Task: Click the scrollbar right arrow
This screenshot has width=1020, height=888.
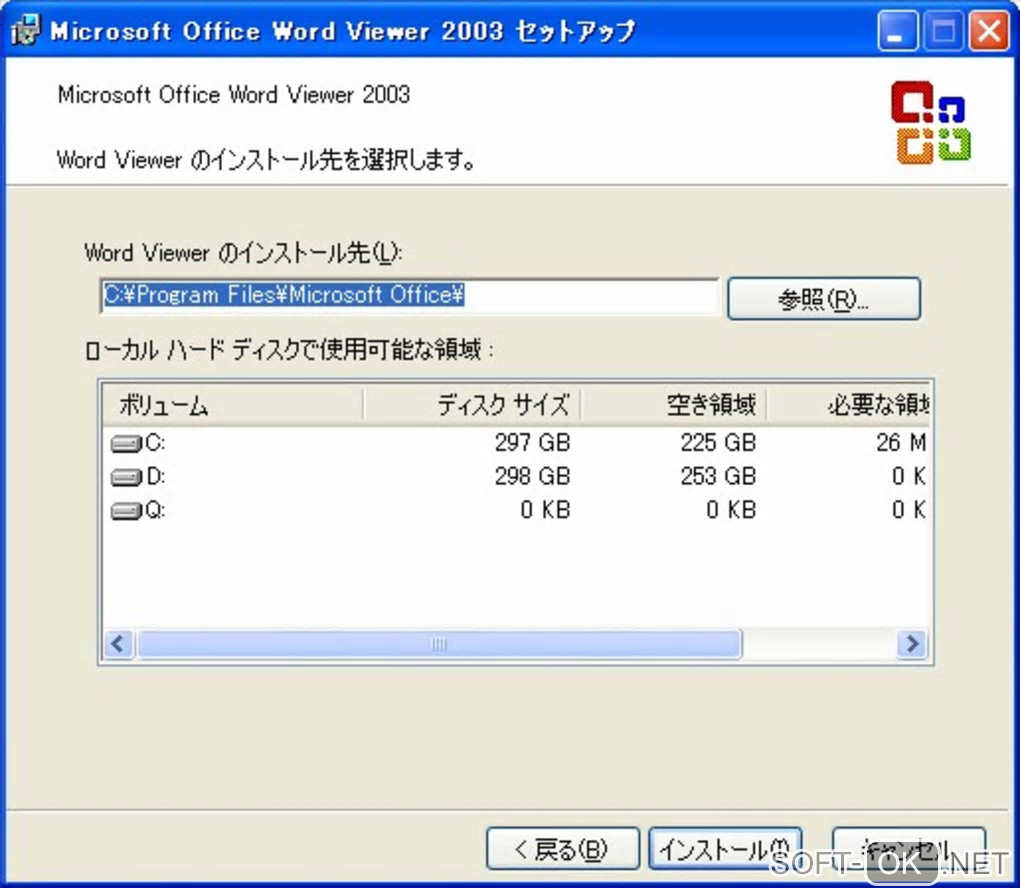Action: click(912, 644)
